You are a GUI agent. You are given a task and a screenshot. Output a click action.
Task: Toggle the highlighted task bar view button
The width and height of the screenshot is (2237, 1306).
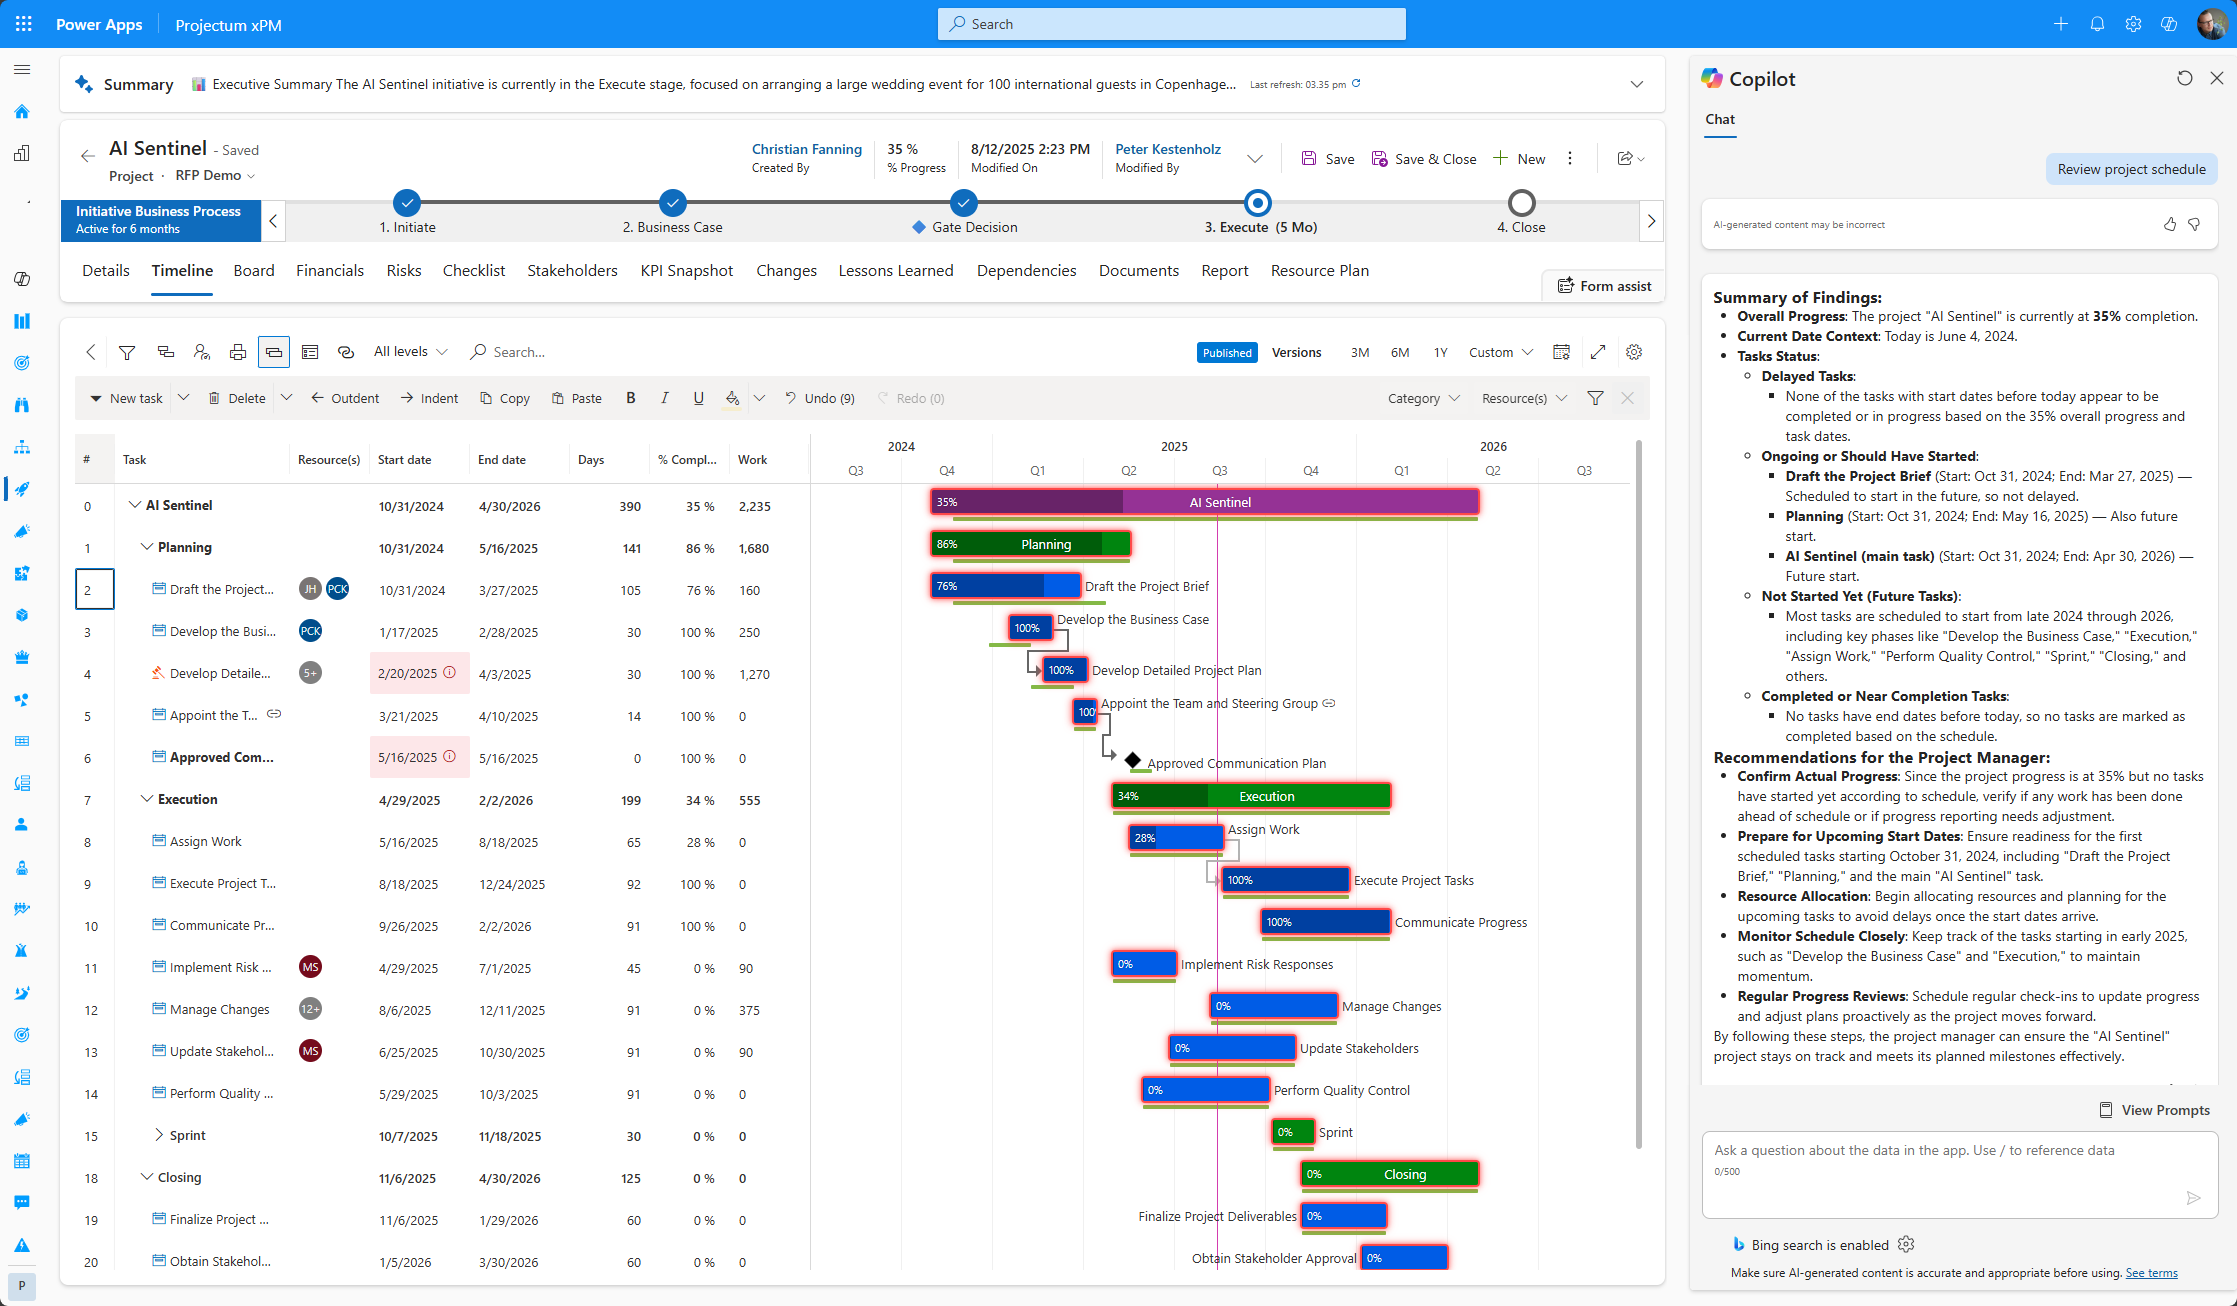click(273, 352)
